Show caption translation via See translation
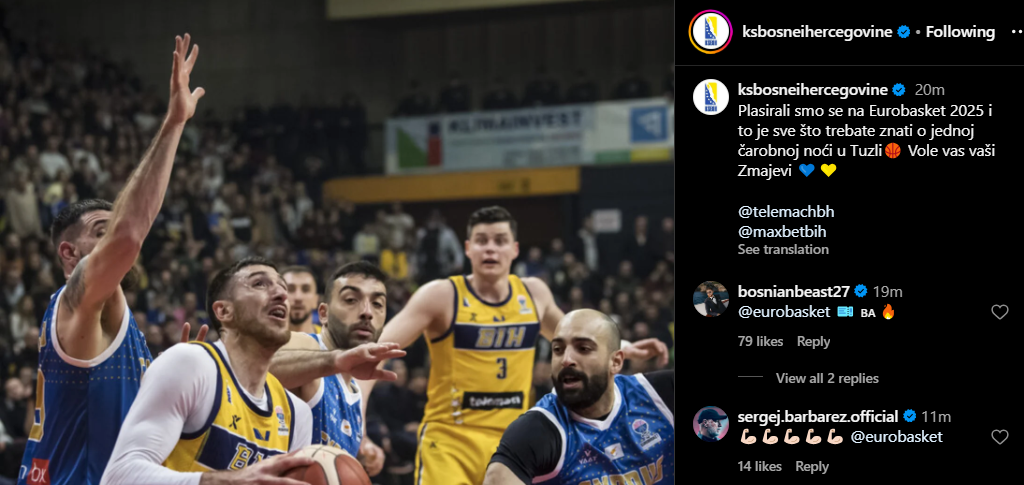 783,249
